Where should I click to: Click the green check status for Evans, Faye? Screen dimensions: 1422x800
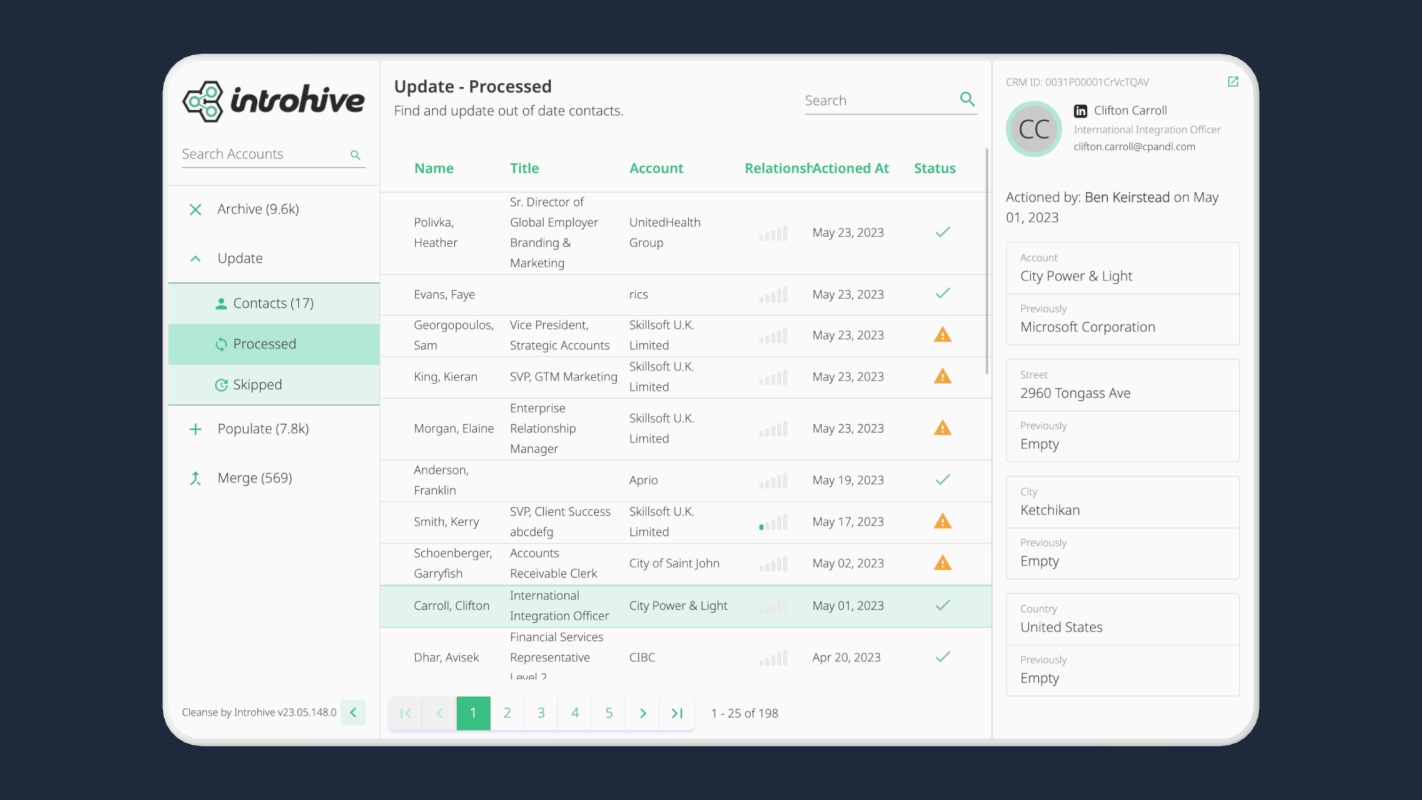click(942, 294)
